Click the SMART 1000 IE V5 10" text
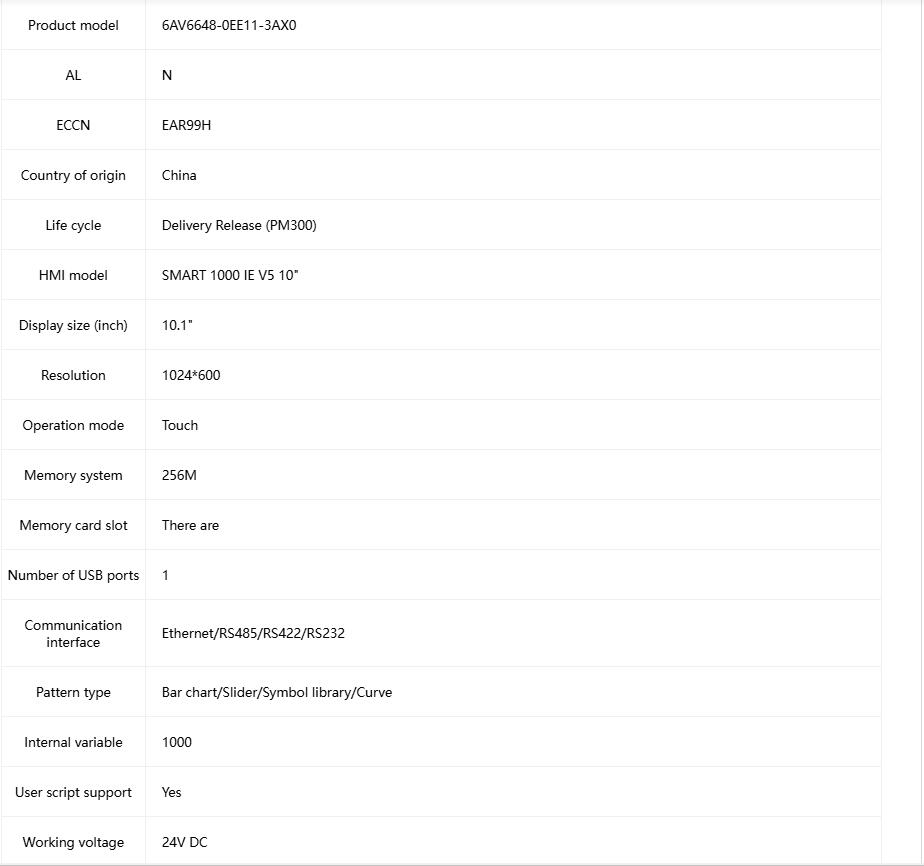This screenshot has height=866, width=924. [x=230, y=275]
